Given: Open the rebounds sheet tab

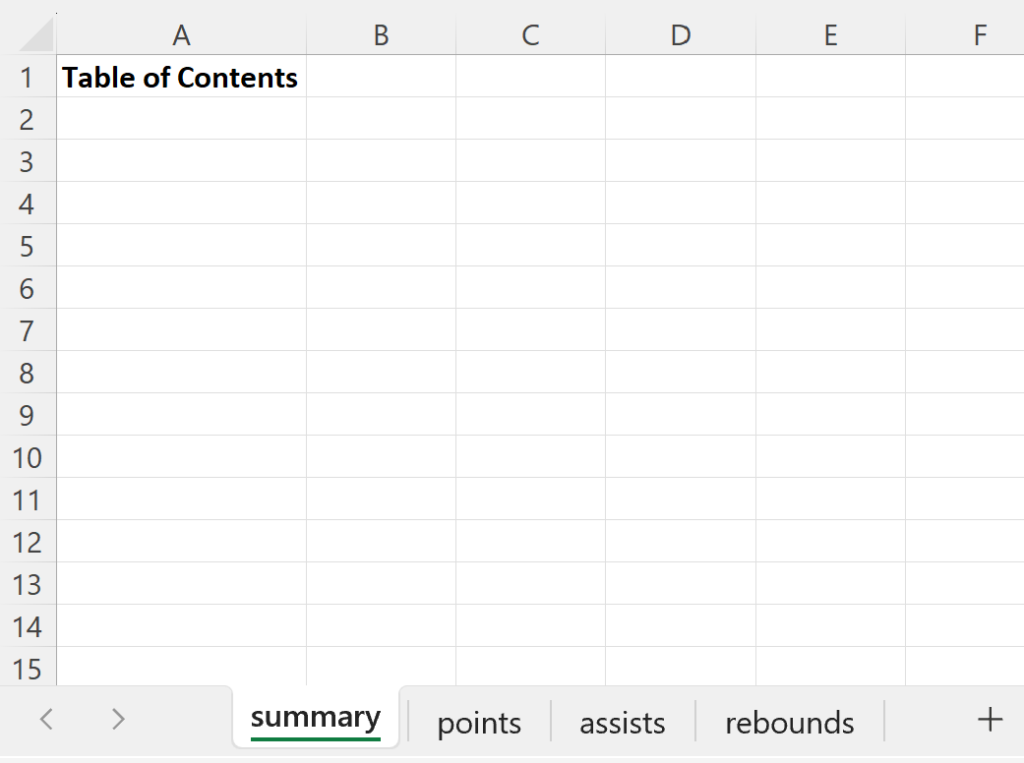Looking at the screenshot, I should pyautogui.click(x=790, y=723).
